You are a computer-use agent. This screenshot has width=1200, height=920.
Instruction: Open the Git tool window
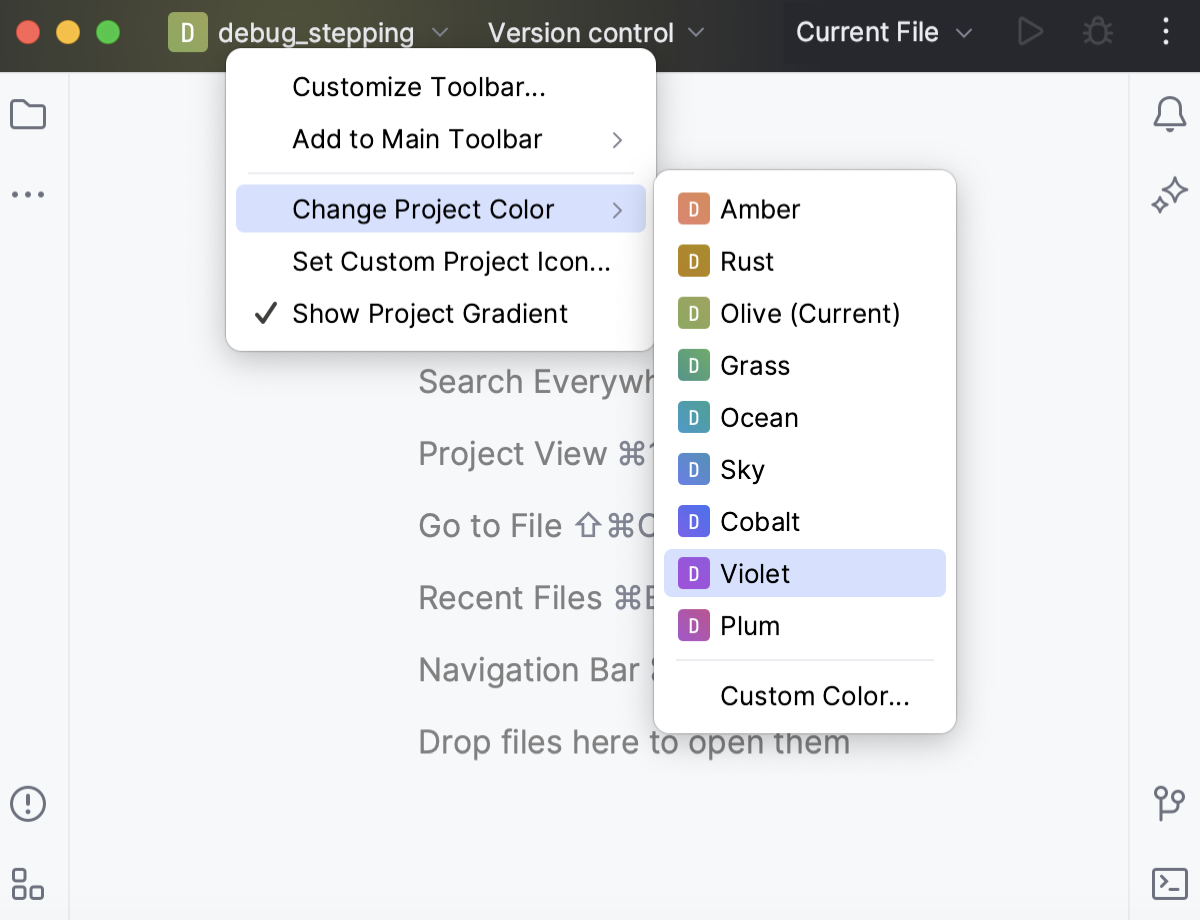point(1168,804)
